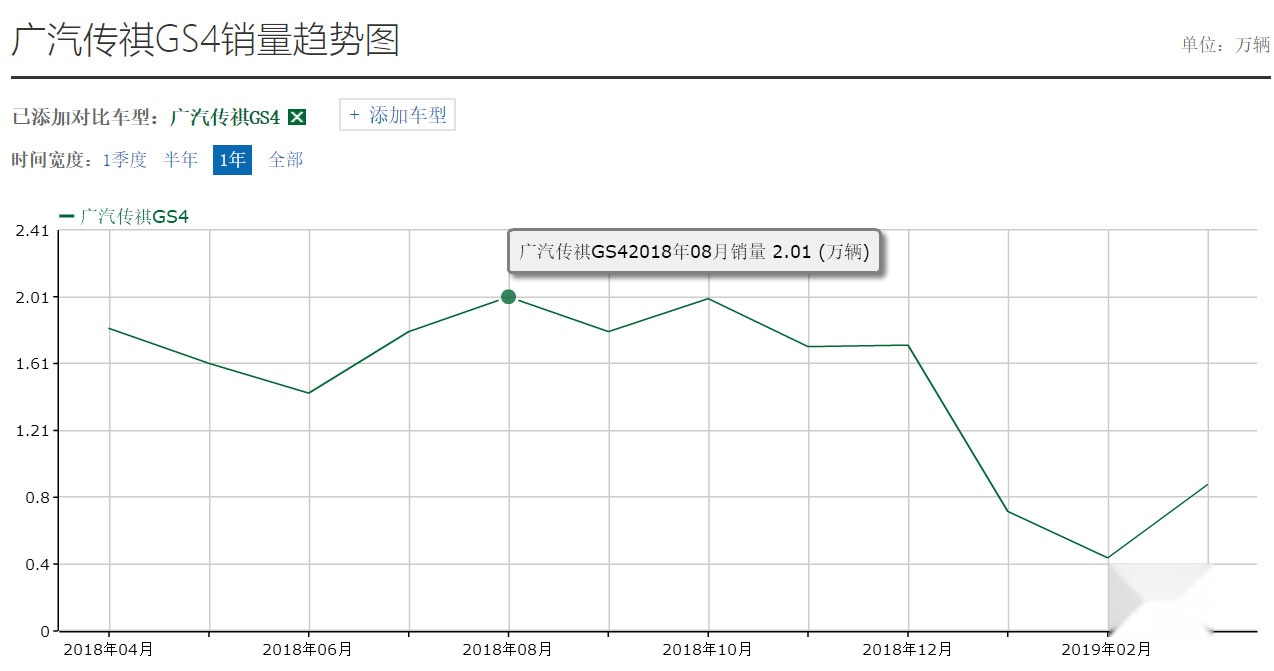Click the 时间宽度 label
Screen dimensions: 1274x671
pyautogui.click(x=52, y=160)
